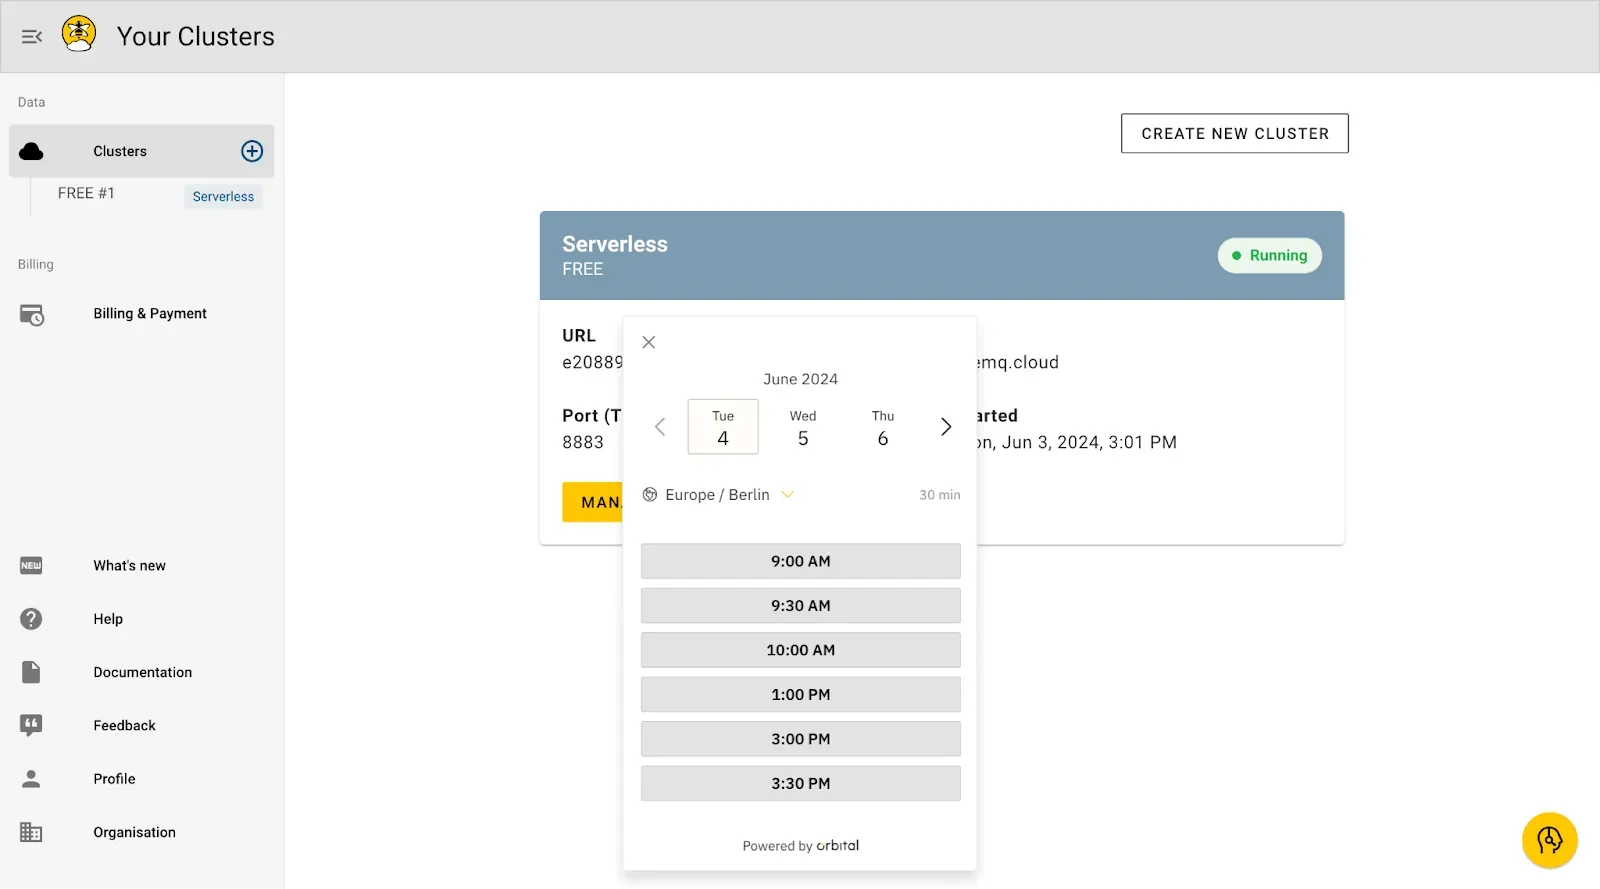
Task: Open Billing & Payment page
Action: coord(150,314)
